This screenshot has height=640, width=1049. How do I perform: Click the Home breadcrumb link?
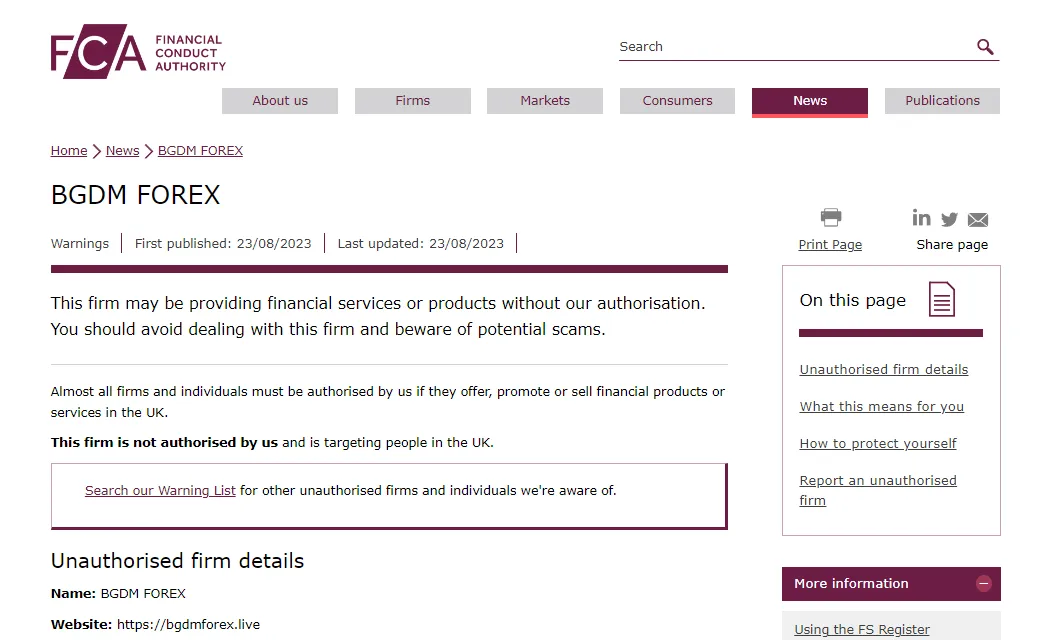(x=69, y=150)
